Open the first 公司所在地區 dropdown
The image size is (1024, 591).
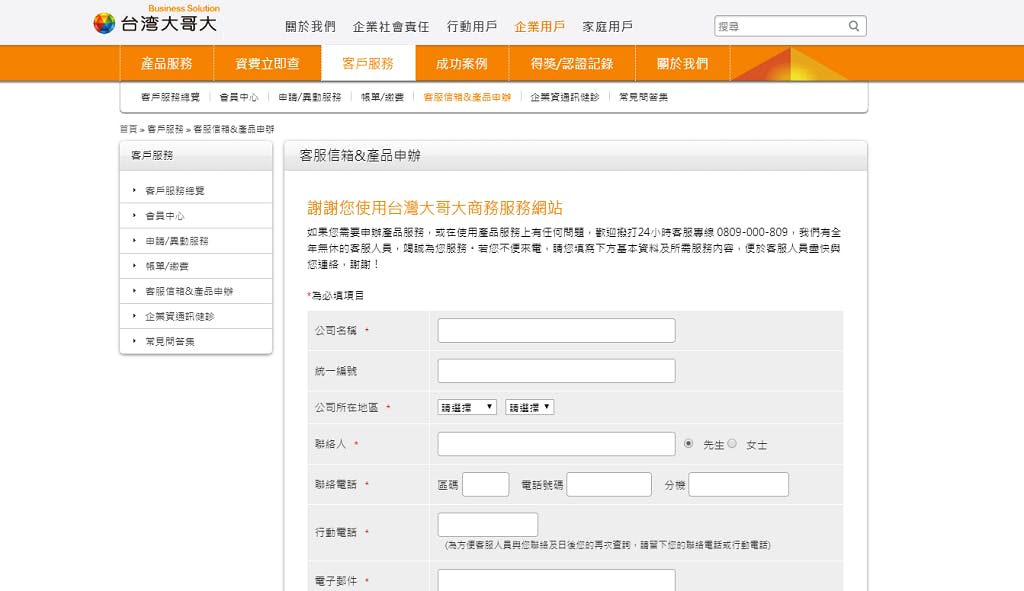(467, 407)
